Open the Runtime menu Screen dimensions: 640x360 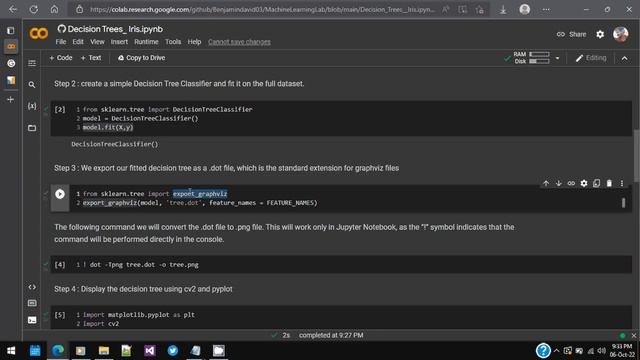coord(146,42)
